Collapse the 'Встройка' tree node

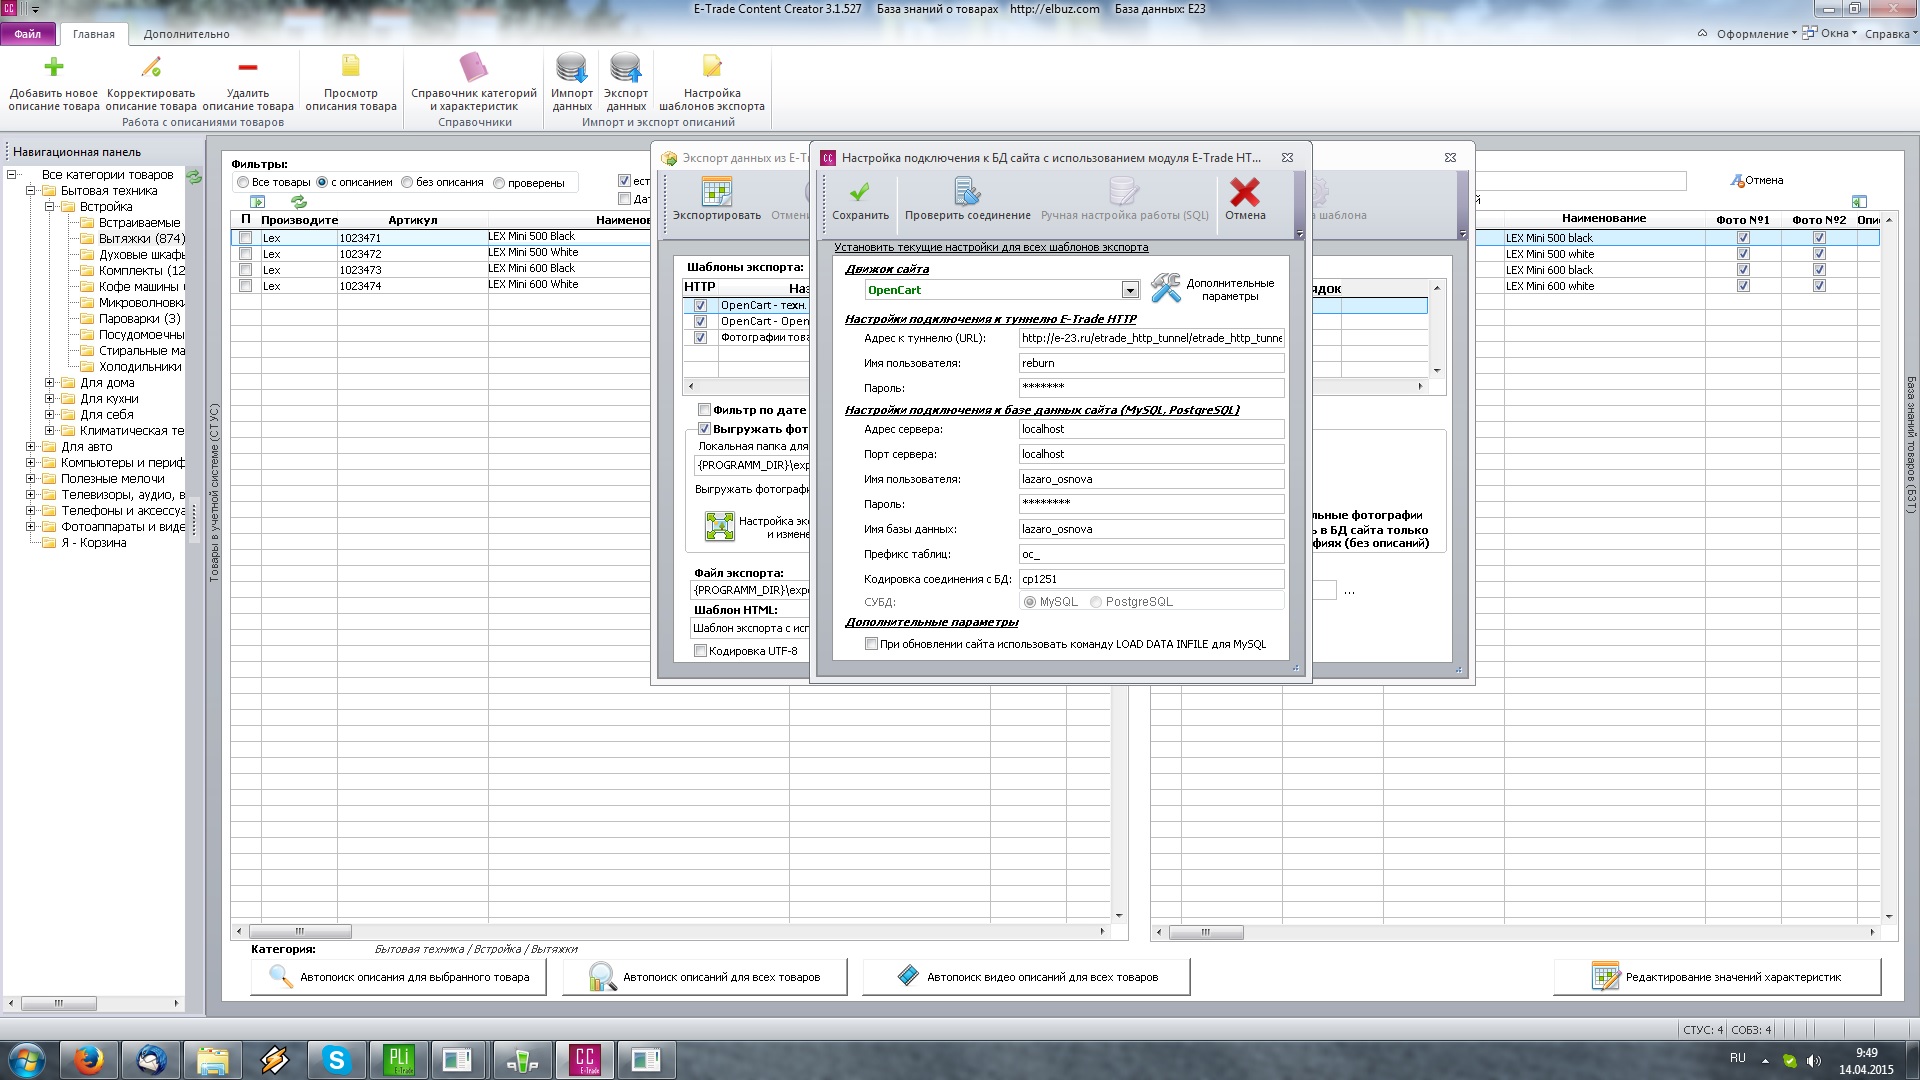point(49,207)
